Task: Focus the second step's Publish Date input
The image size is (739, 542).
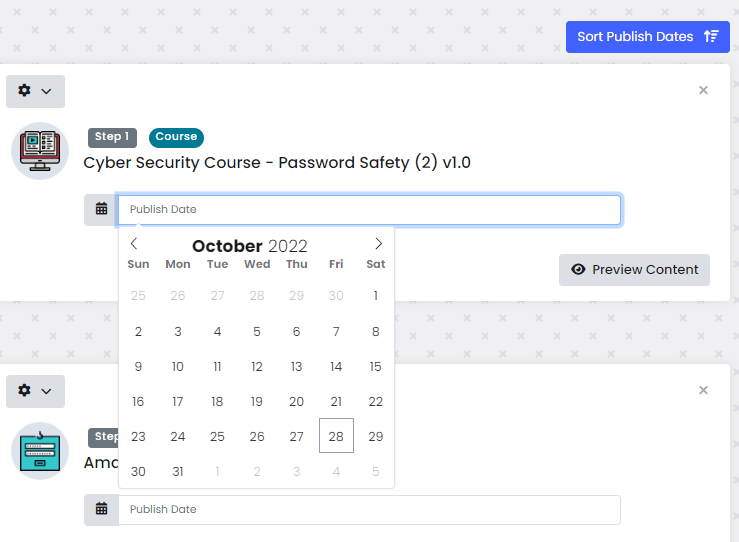Action: pyautogui.click(x=369, y=509)
